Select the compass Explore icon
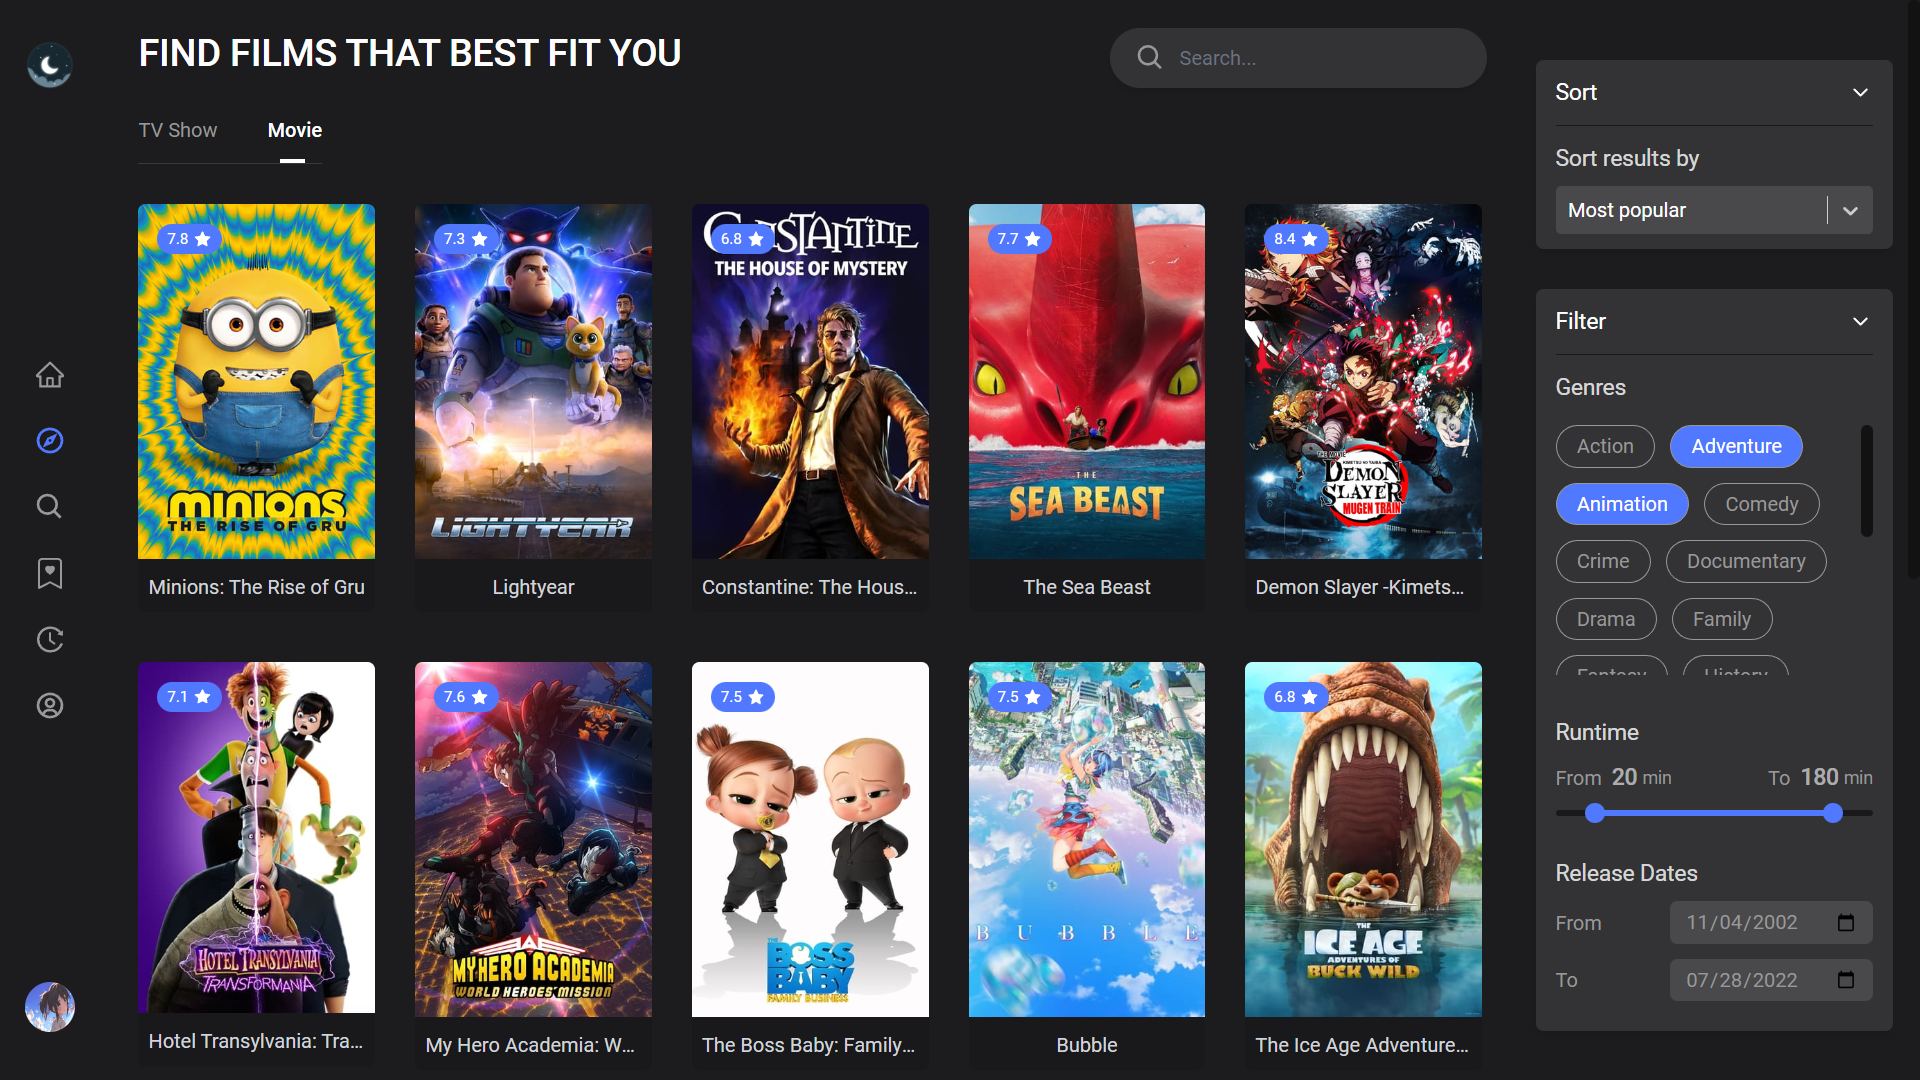 [50, 441]
